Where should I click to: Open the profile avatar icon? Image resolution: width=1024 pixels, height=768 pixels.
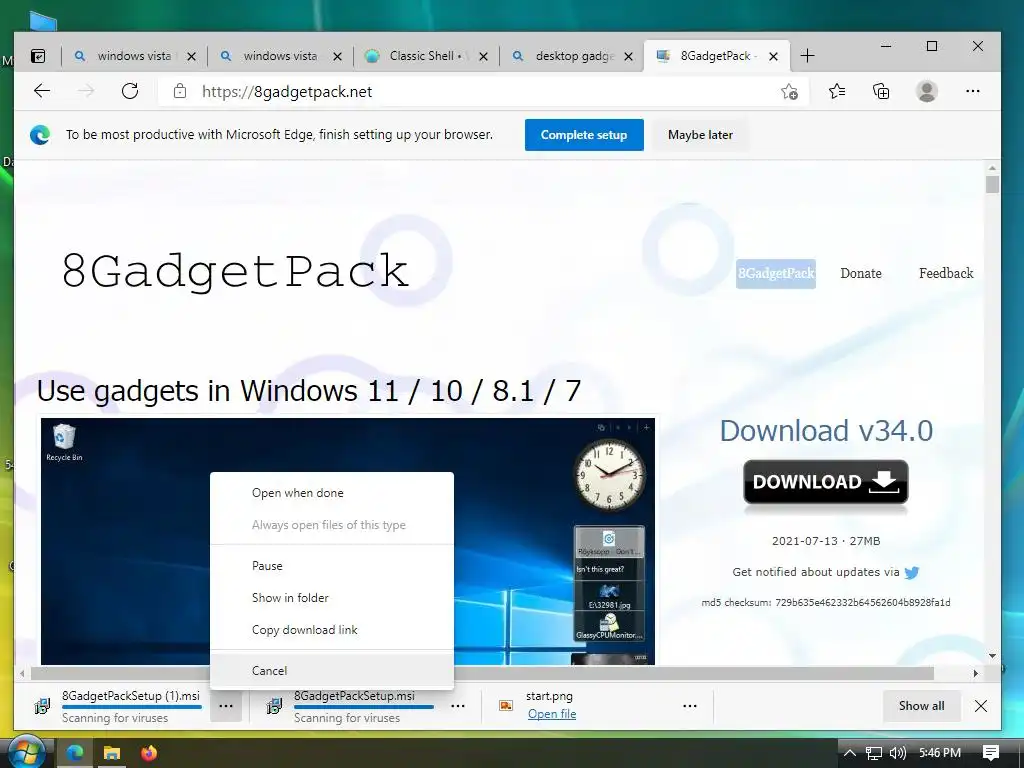click(927, 91)
